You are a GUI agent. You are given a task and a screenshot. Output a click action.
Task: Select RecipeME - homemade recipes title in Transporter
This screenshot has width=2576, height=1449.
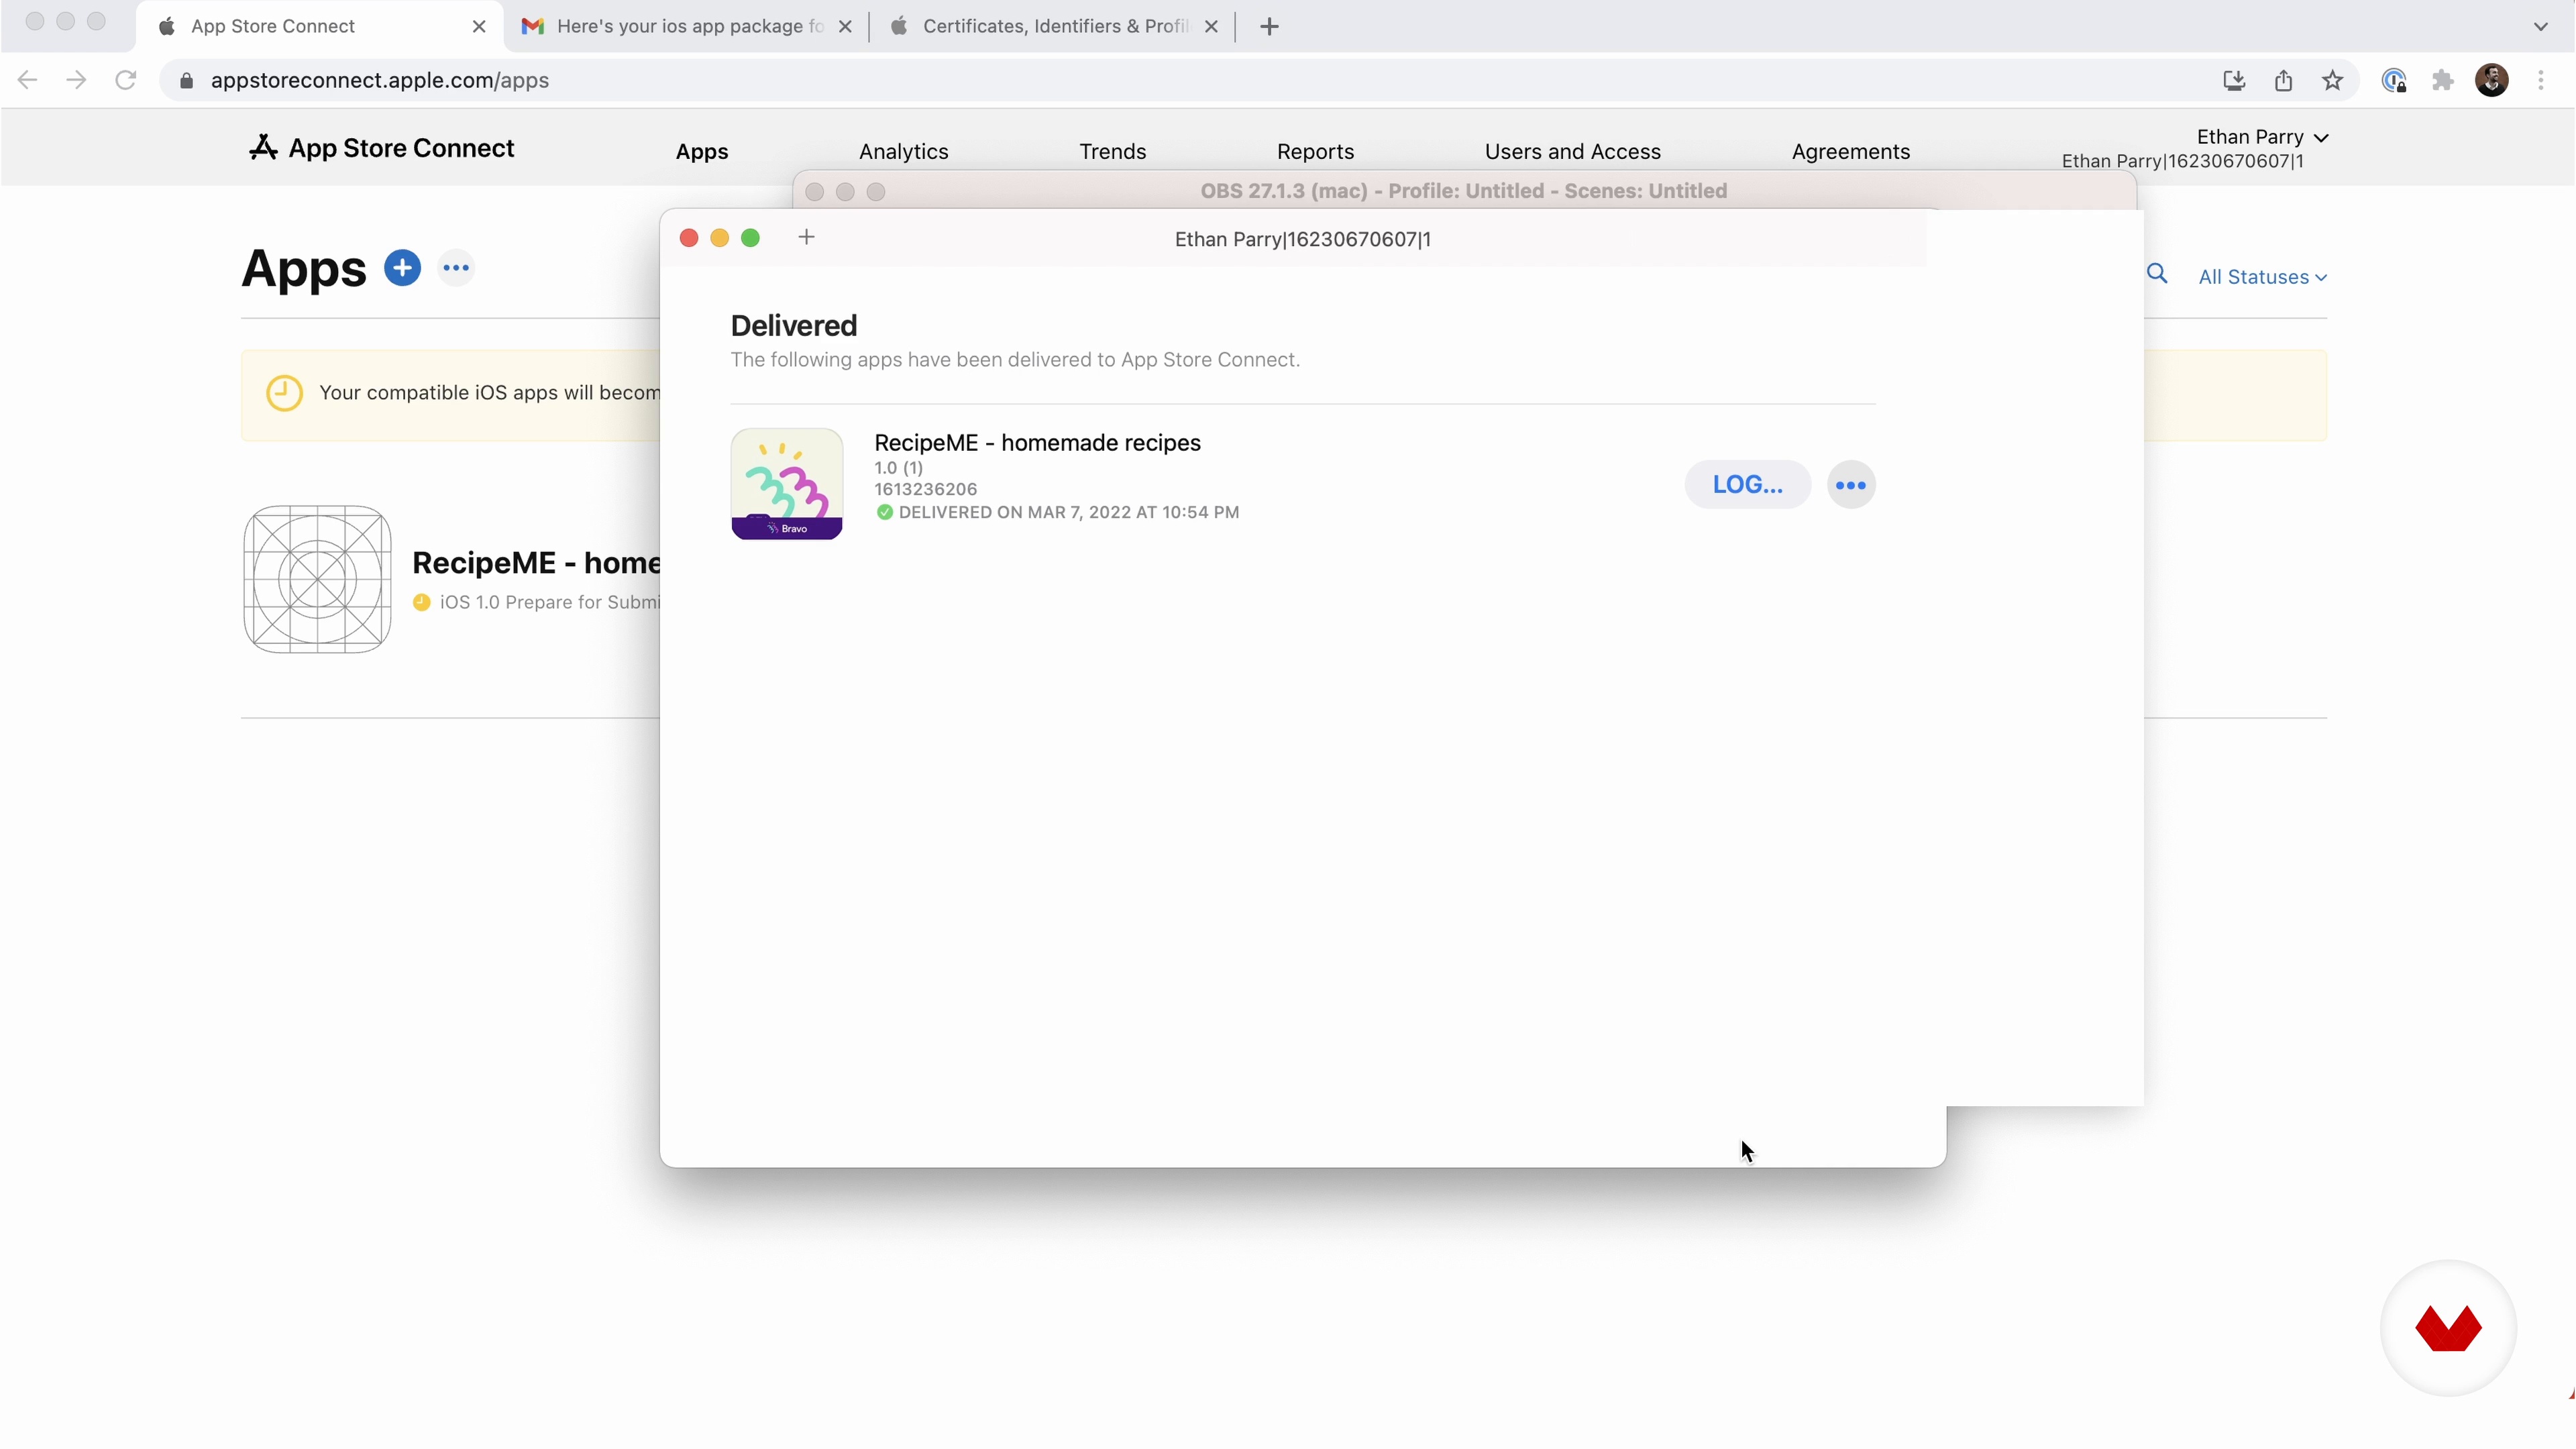[1037, 443]
